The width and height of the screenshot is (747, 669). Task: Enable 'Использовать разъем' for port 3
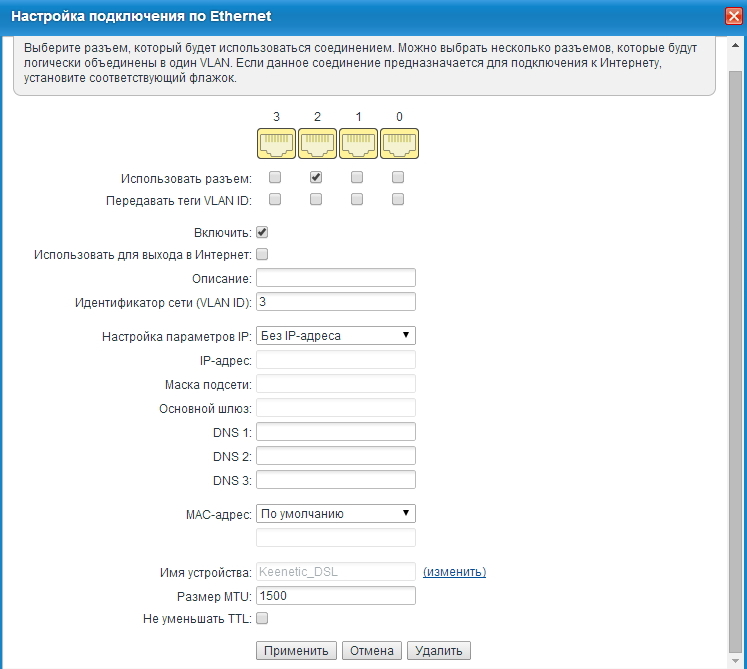[x=275, y=178]
